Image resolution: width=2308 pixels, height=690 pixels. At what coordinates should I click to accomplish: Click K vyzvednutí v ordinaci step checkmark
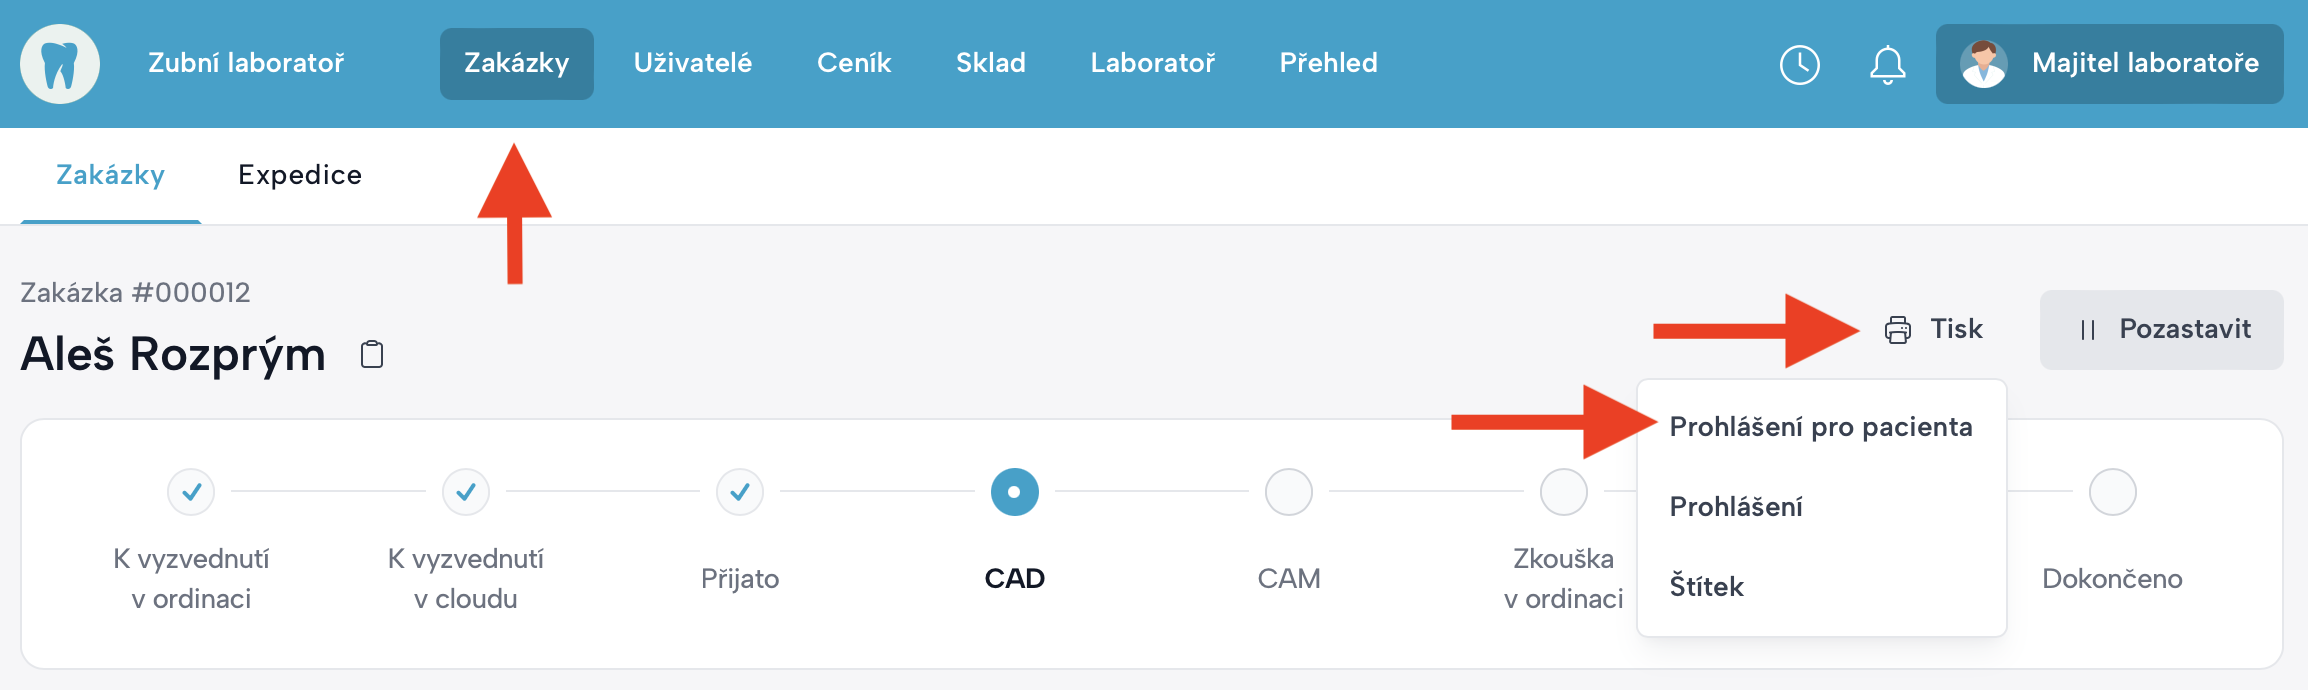pyautogui.click(x=191, y=492)
